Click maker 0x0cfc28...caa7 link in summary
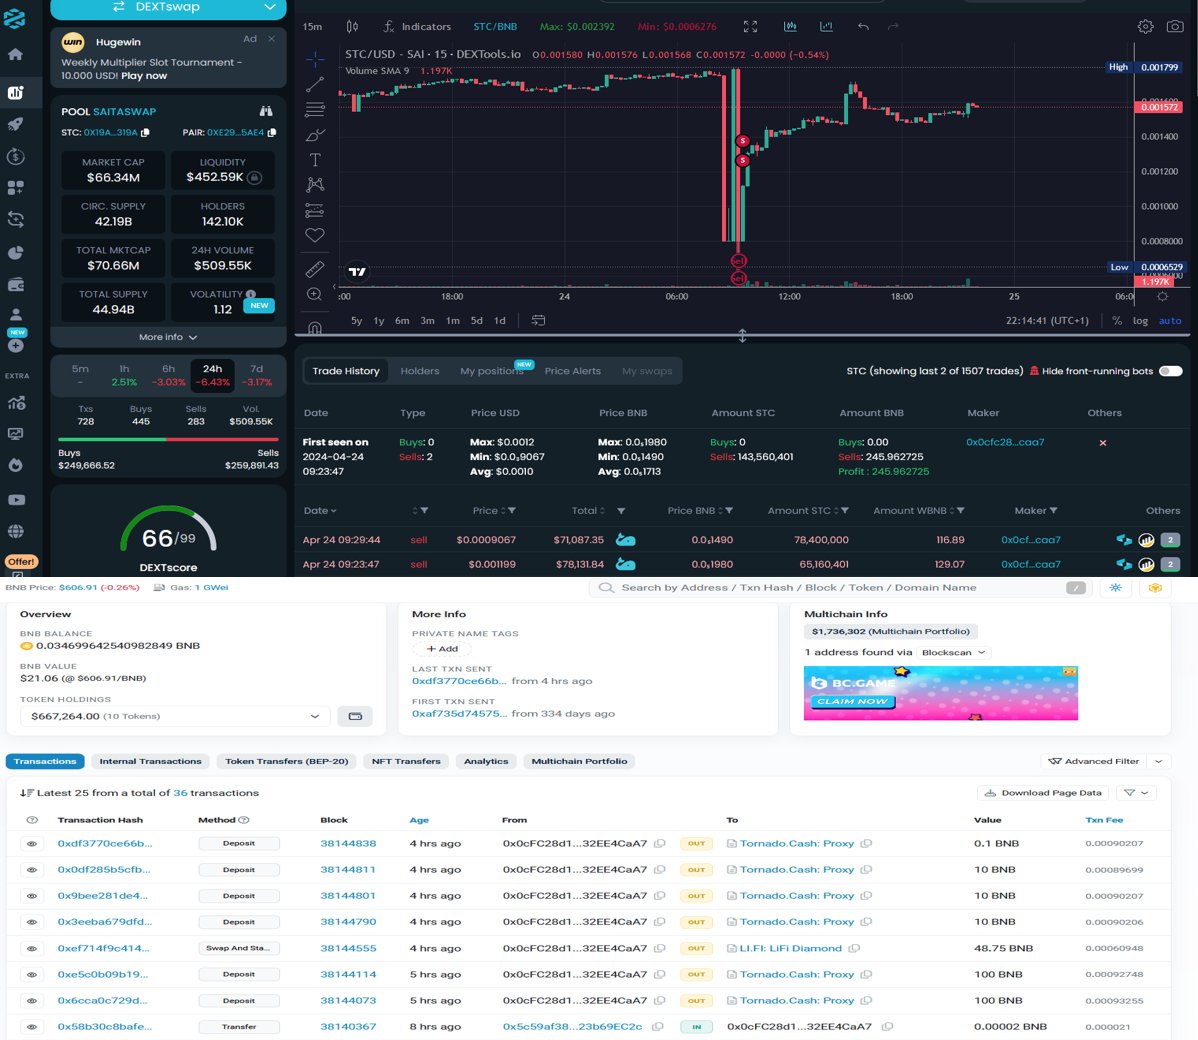 pos(1005,442)
